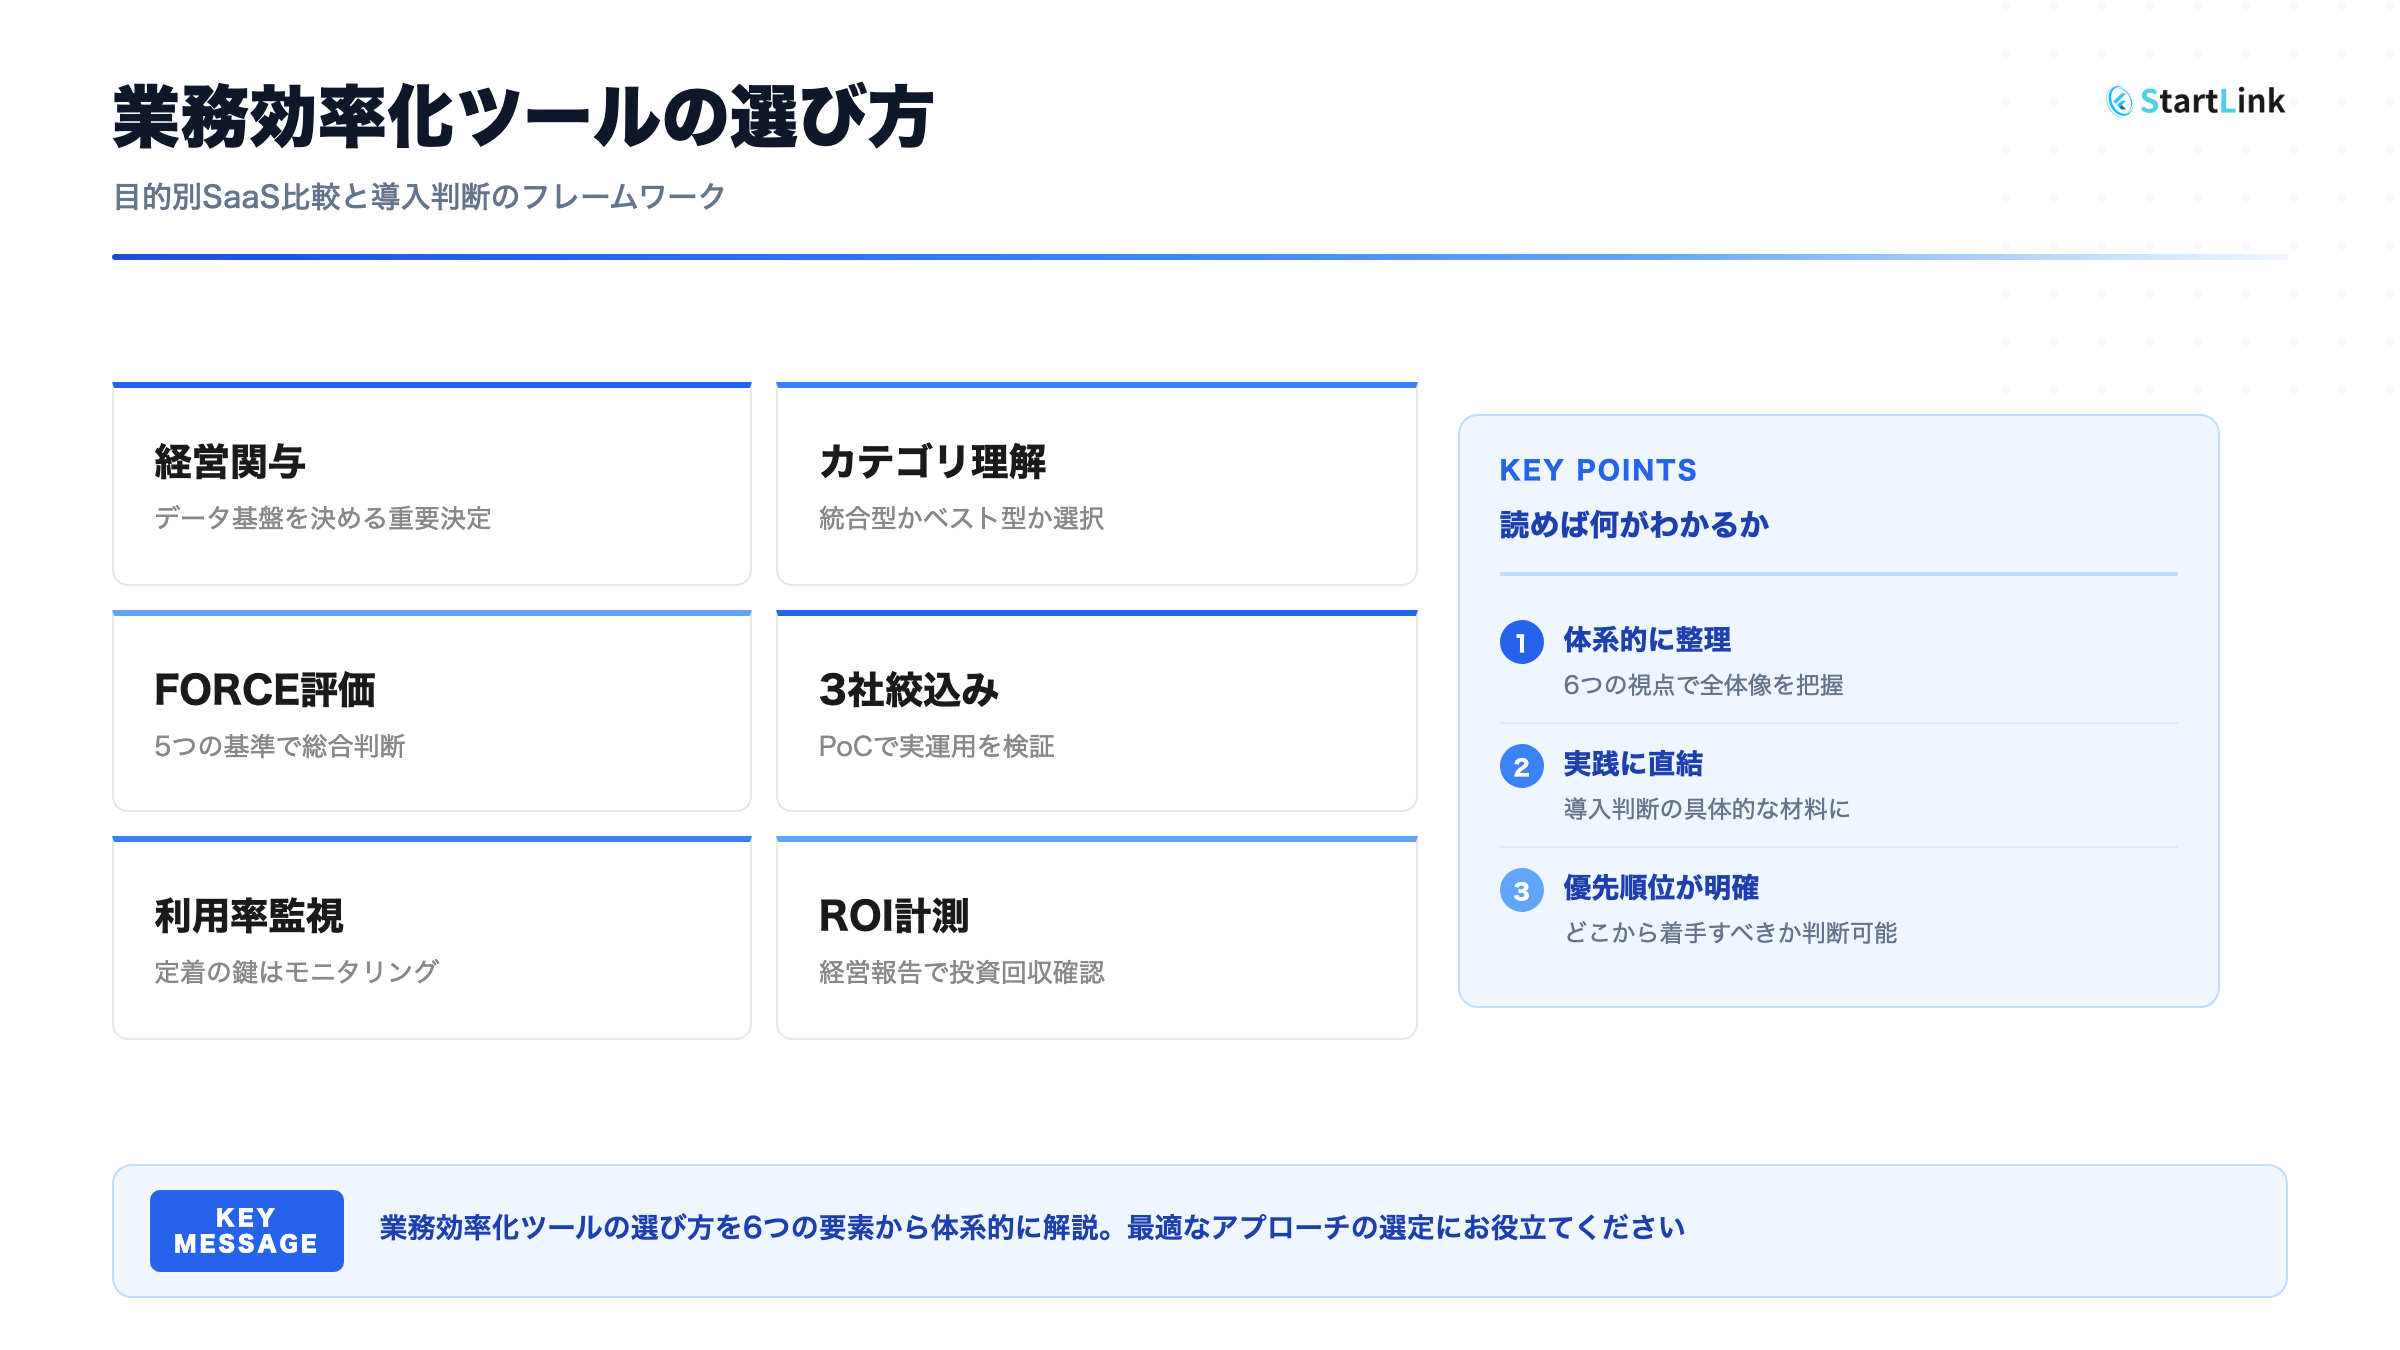
Task: Select the FORCE評価 card
Action: pyautogui.click(x=431, y=712)
